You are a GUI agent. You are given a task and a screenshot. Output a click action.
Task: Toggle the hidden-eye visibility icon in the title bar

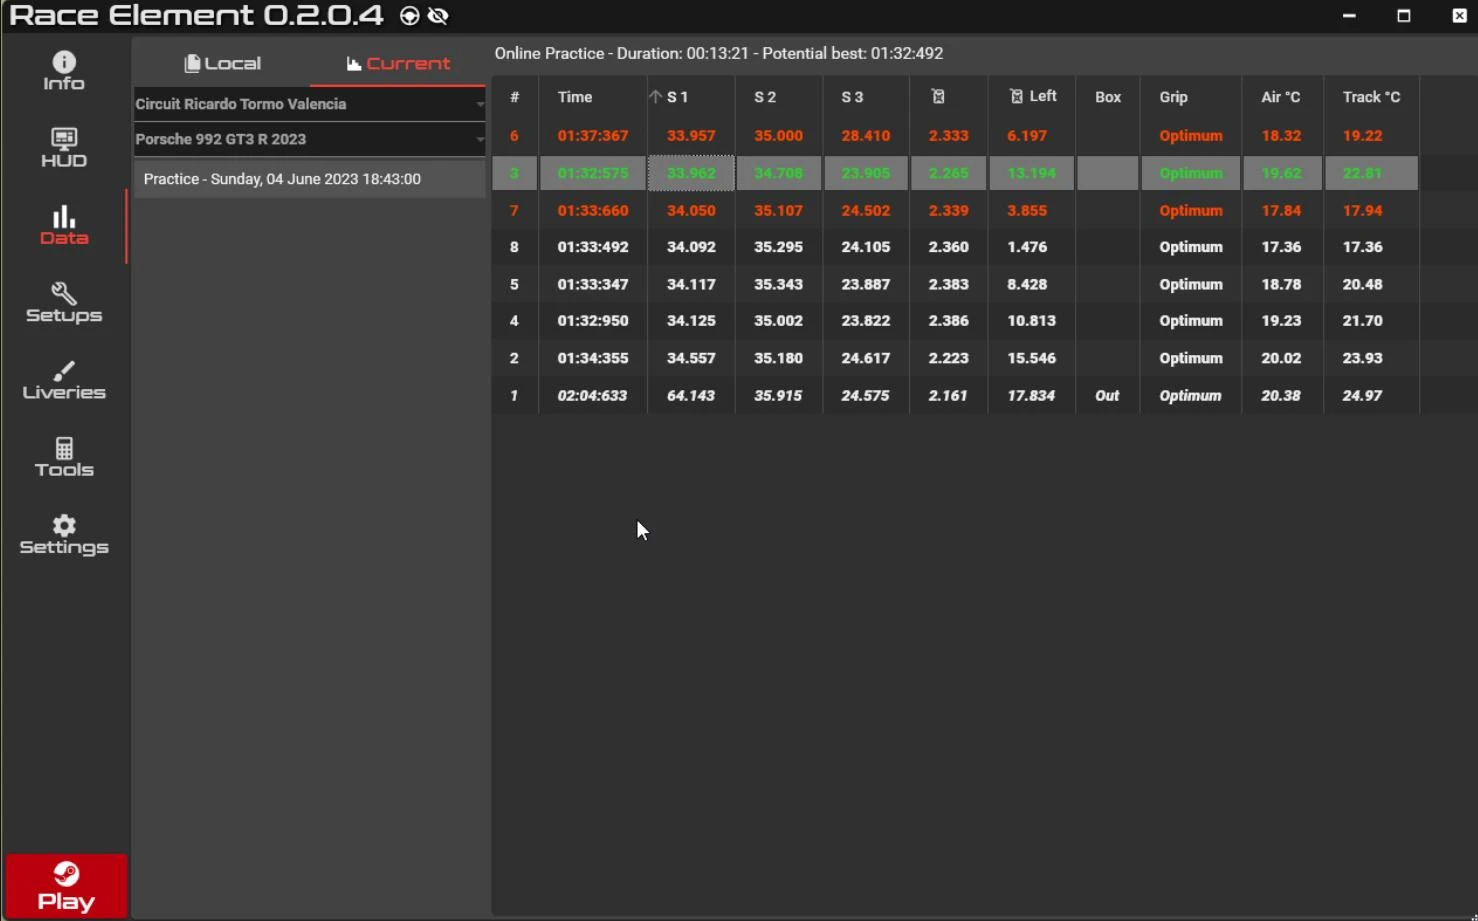(x=437, y=16)
